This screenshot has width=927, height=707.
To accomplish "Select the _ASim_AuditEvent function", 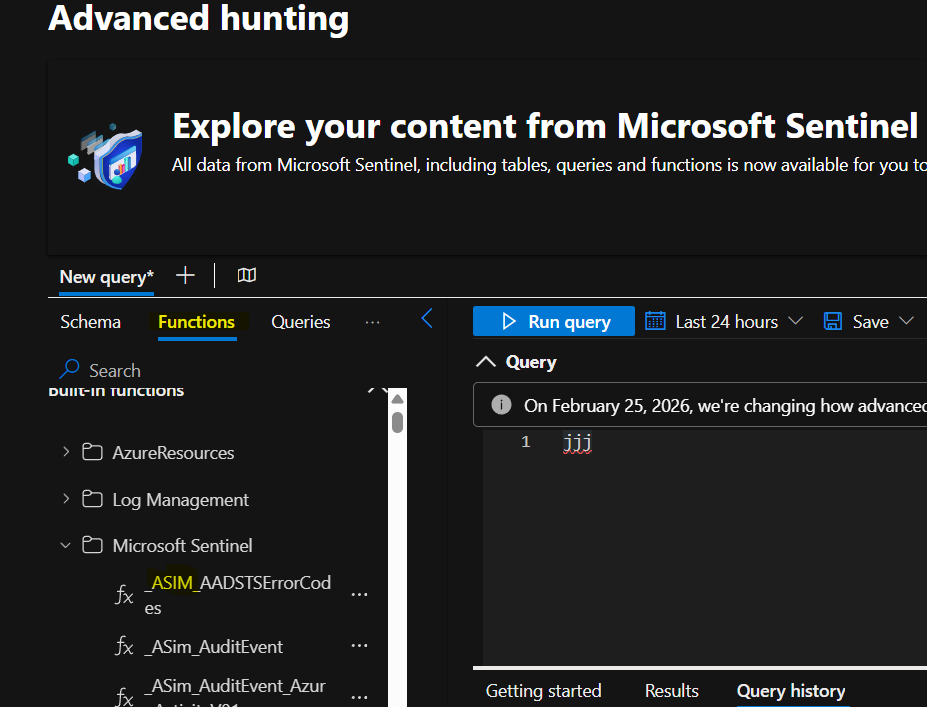I will point(214,647).
